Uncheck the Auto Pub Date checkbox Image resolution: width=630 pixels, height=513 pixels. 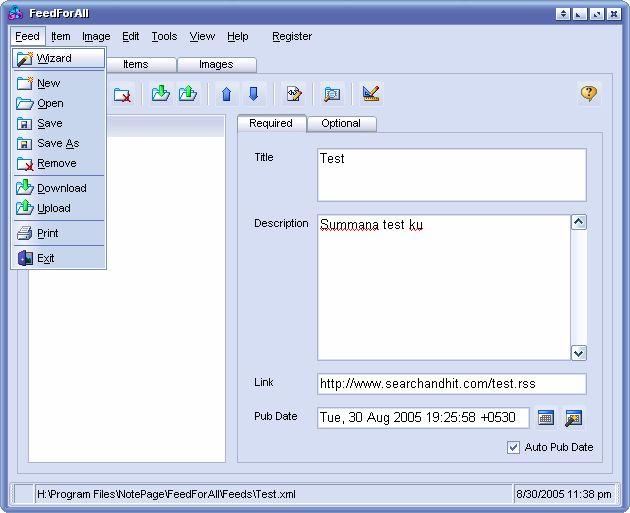click(x=514, y=447)
